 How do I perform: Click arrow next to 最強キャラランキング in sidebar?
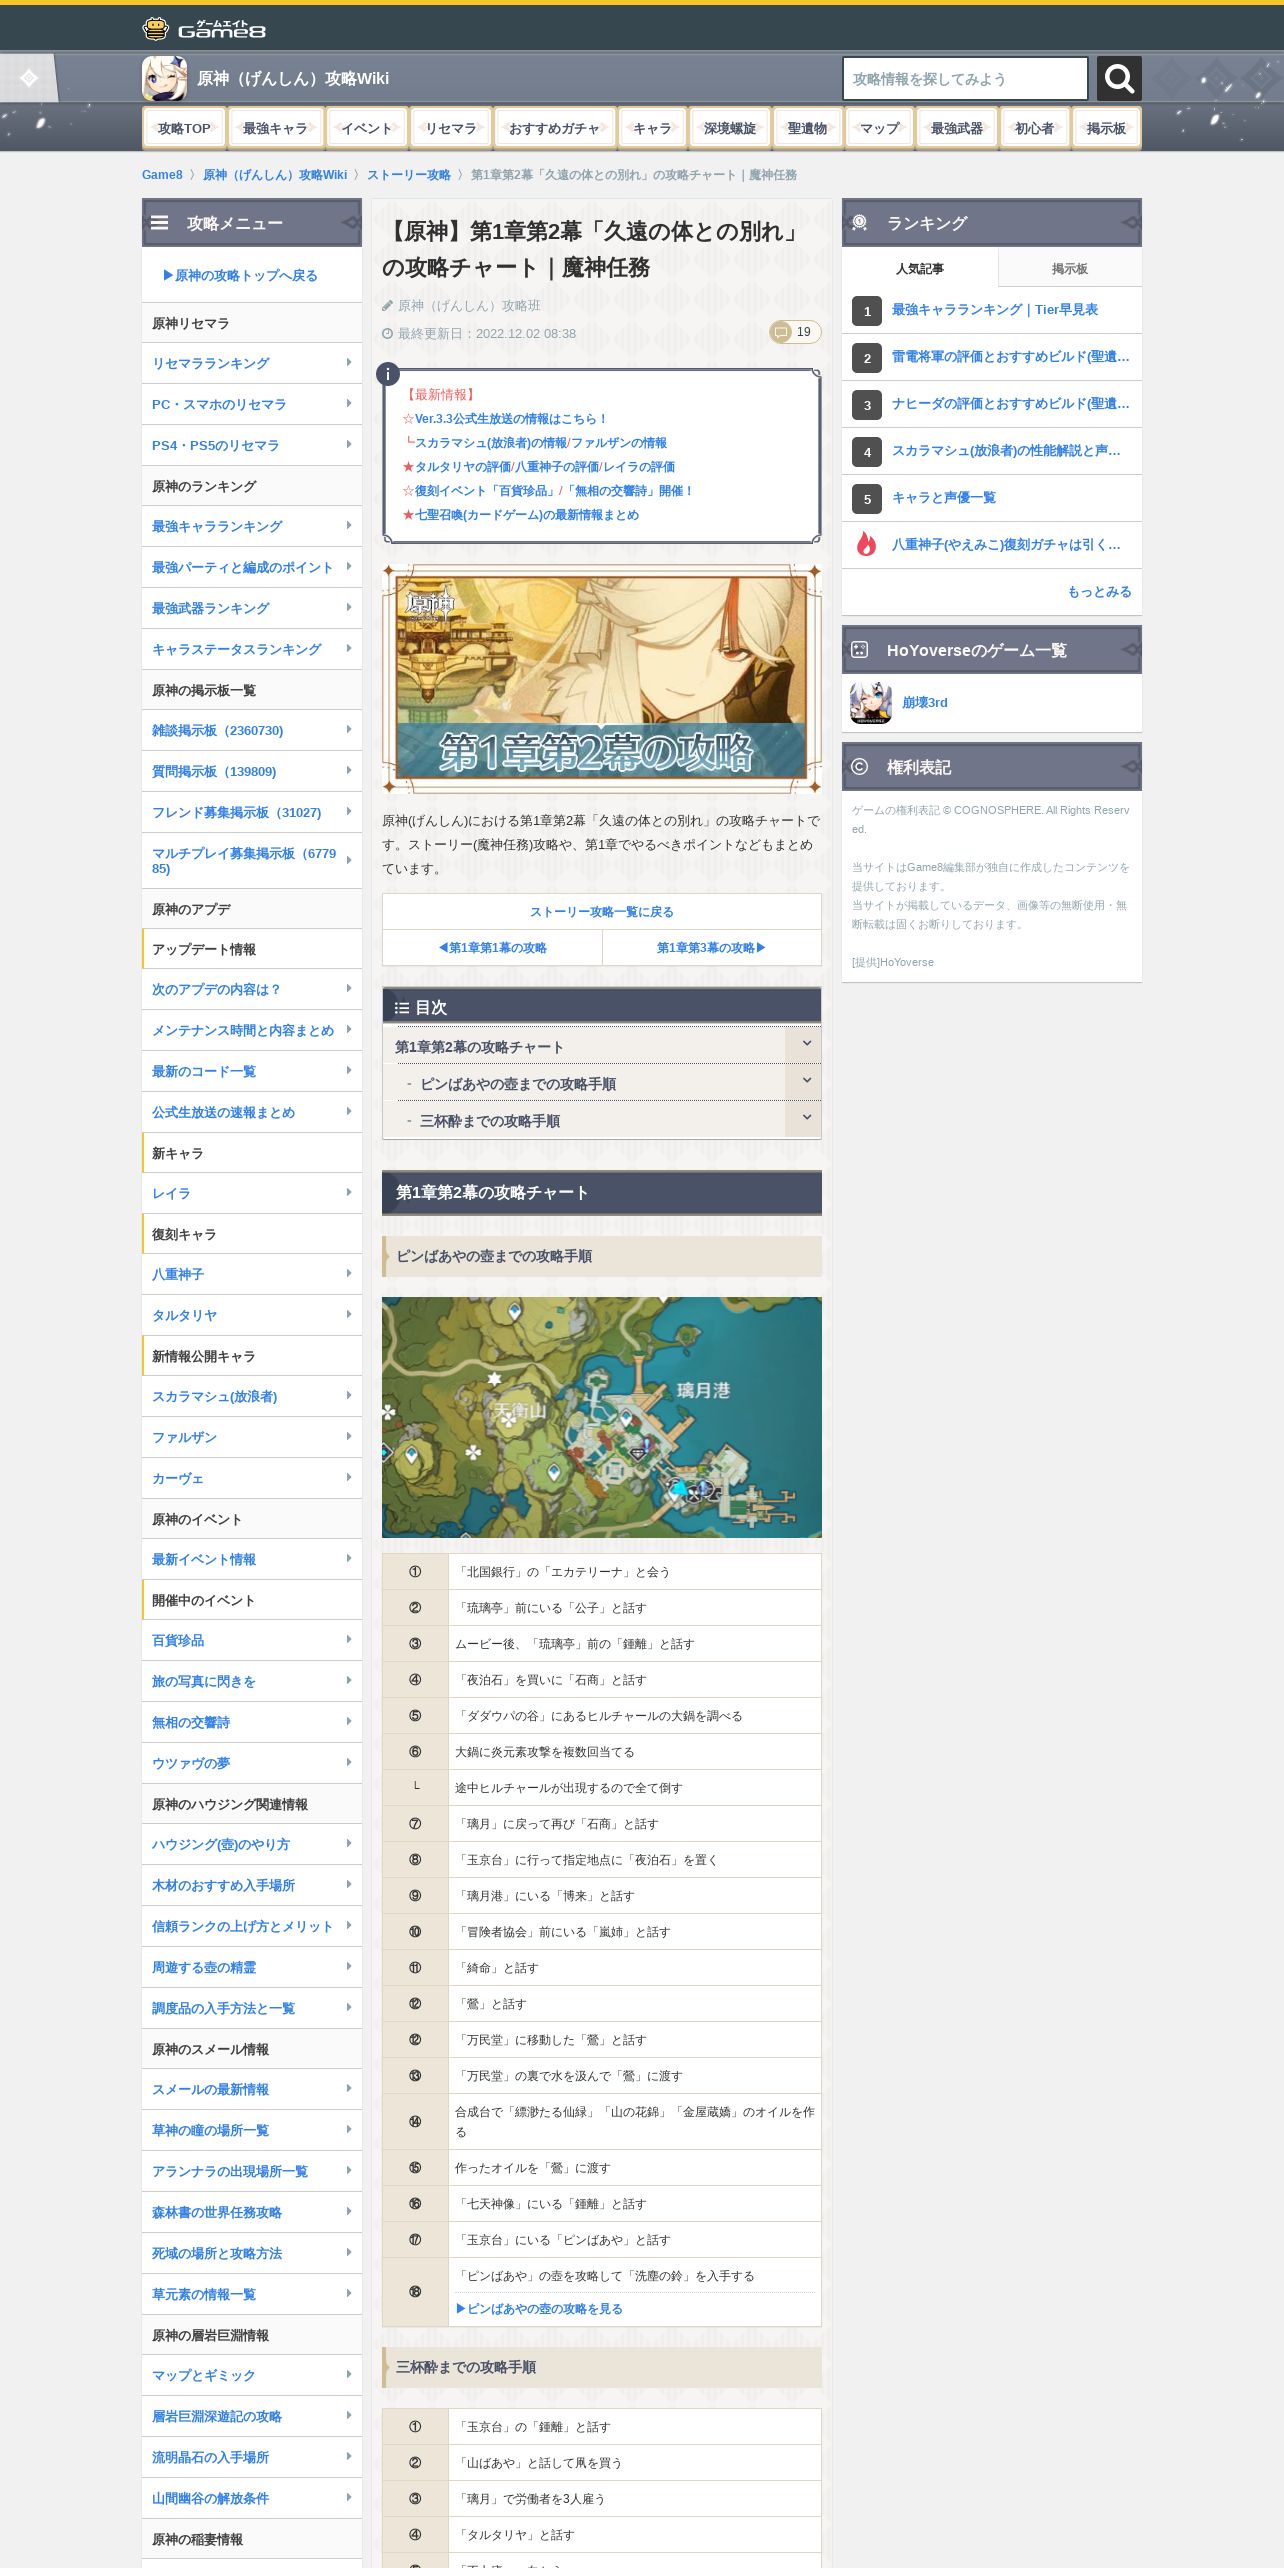click(348, 526)
